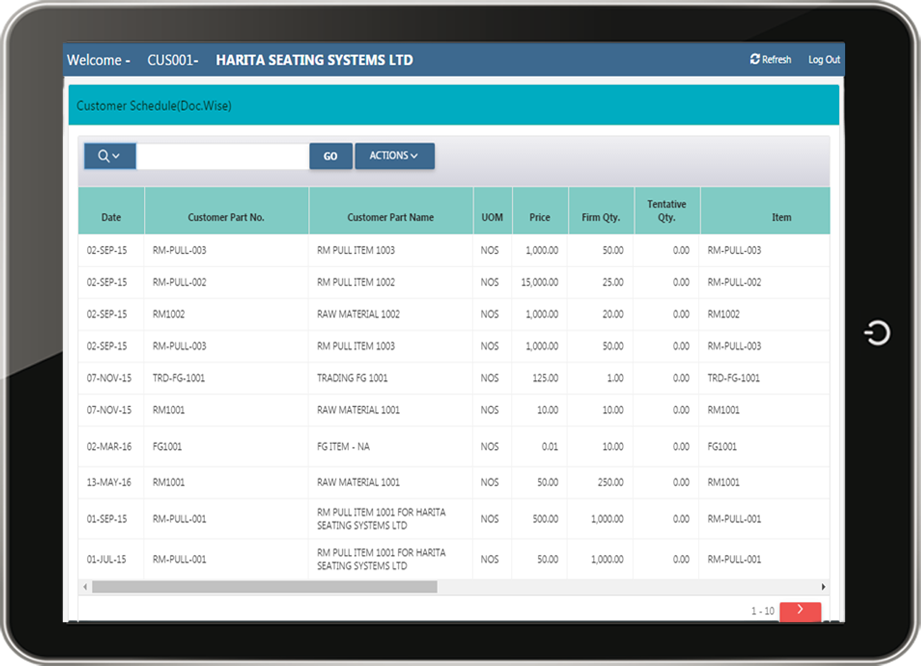The image size is (921, 666).
Task: Select the 01-SEP-15 date cell
Action: [107, 519]
